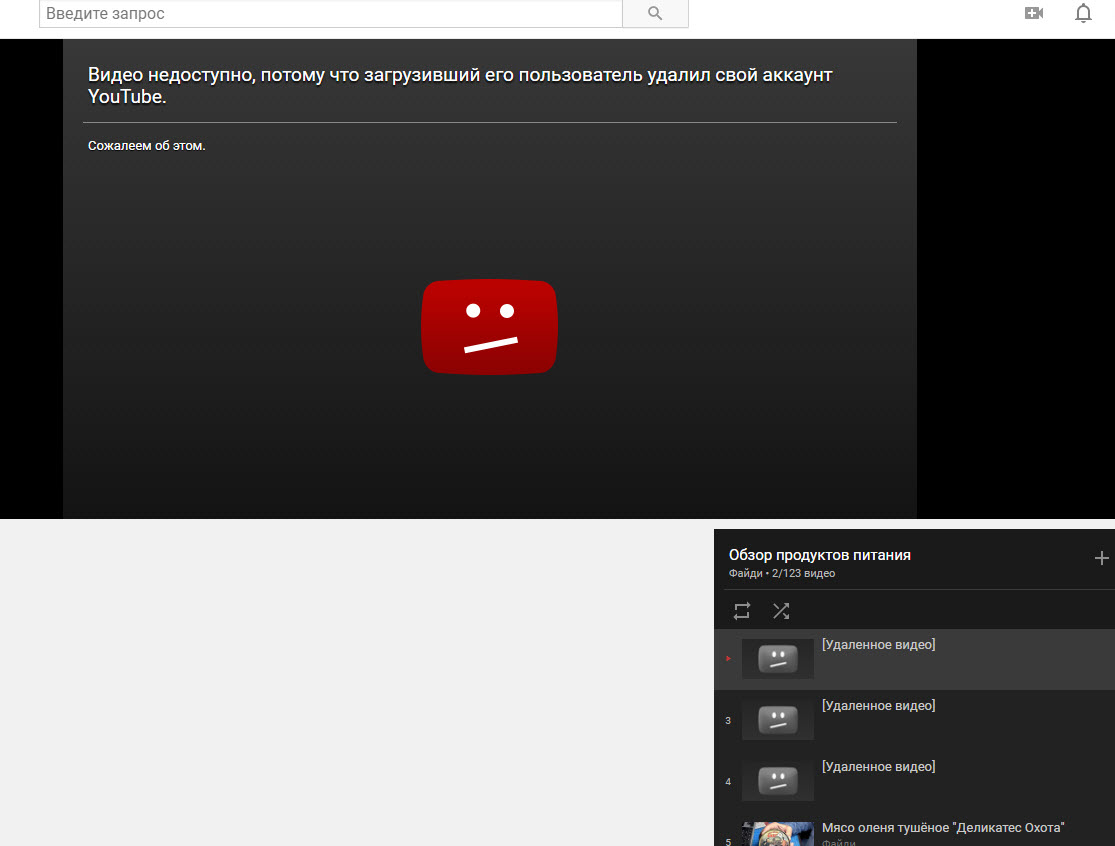Click thumbnail of the playing deleted video
The image size is (1115, 846).
pyautogui.click(x=778, y=658)
